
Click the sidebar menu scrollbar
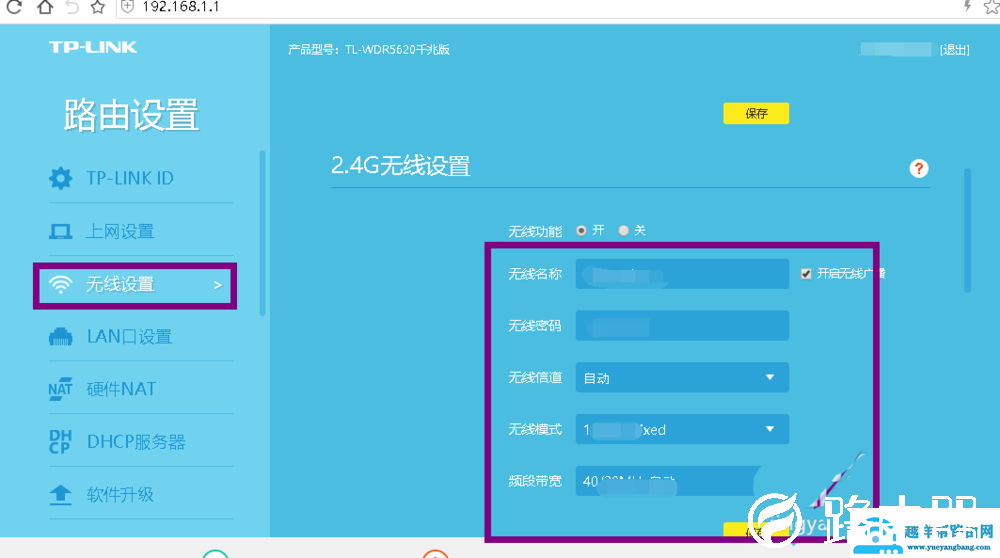pyautogui.click(x=262, y=233)
